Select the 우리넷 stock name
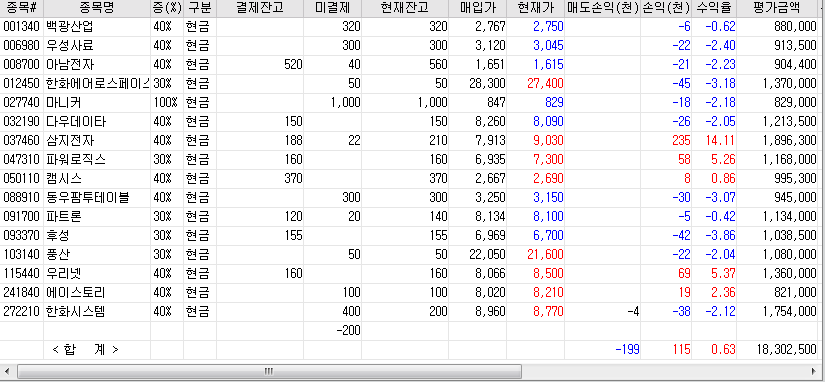Image resolution: width=825 pixels, height=382 pixels. (x=64, y=273)
